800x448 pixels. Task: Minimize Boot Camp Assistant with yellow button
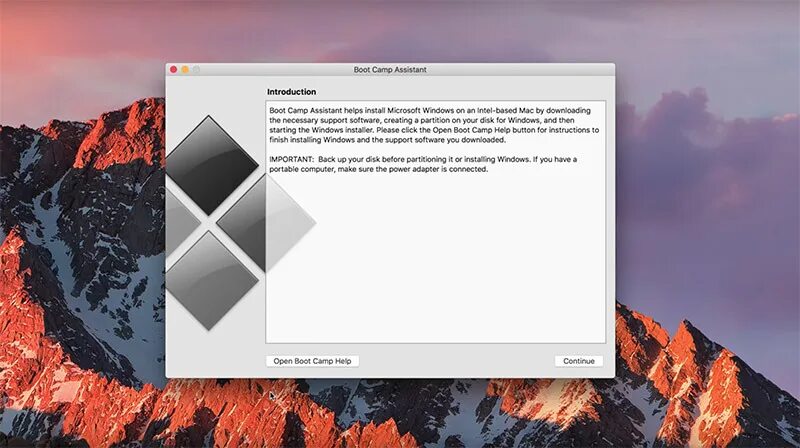click(x=185, y=69)
